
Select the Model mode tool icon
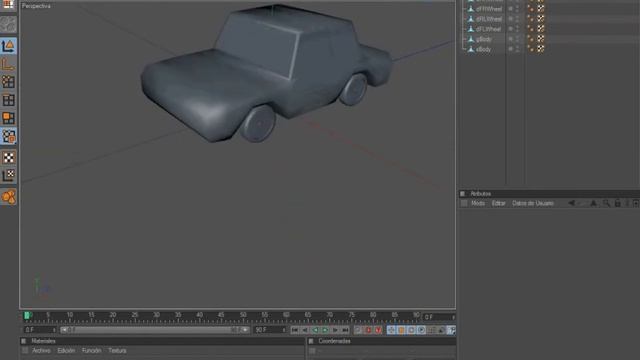click(x=9, y=46)
